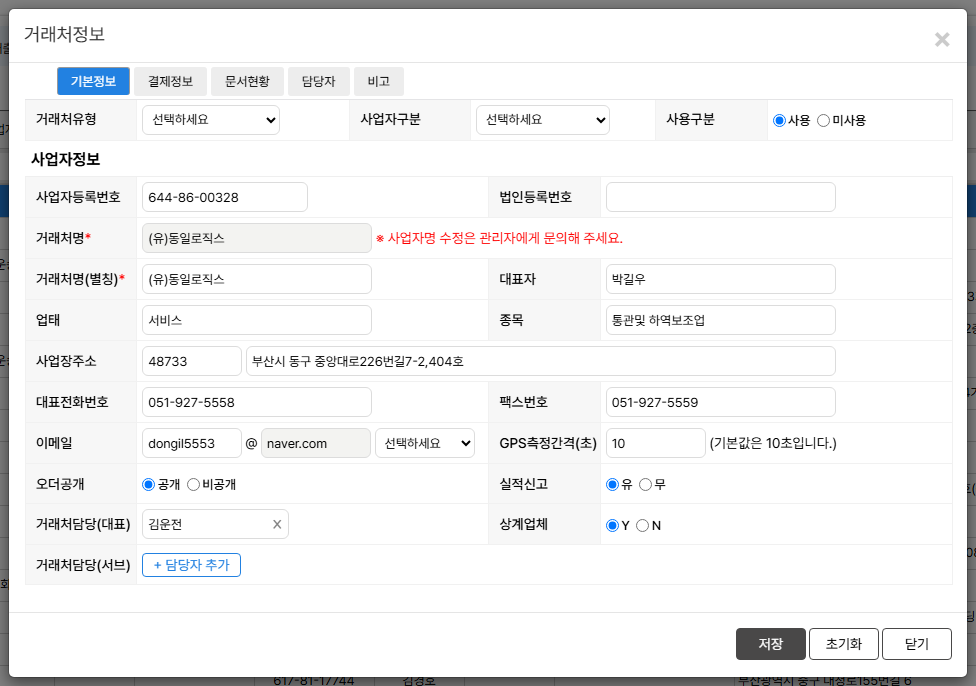Expand the 거래처유형 dropdown
976x686 pixels.
tap(211, 120)
